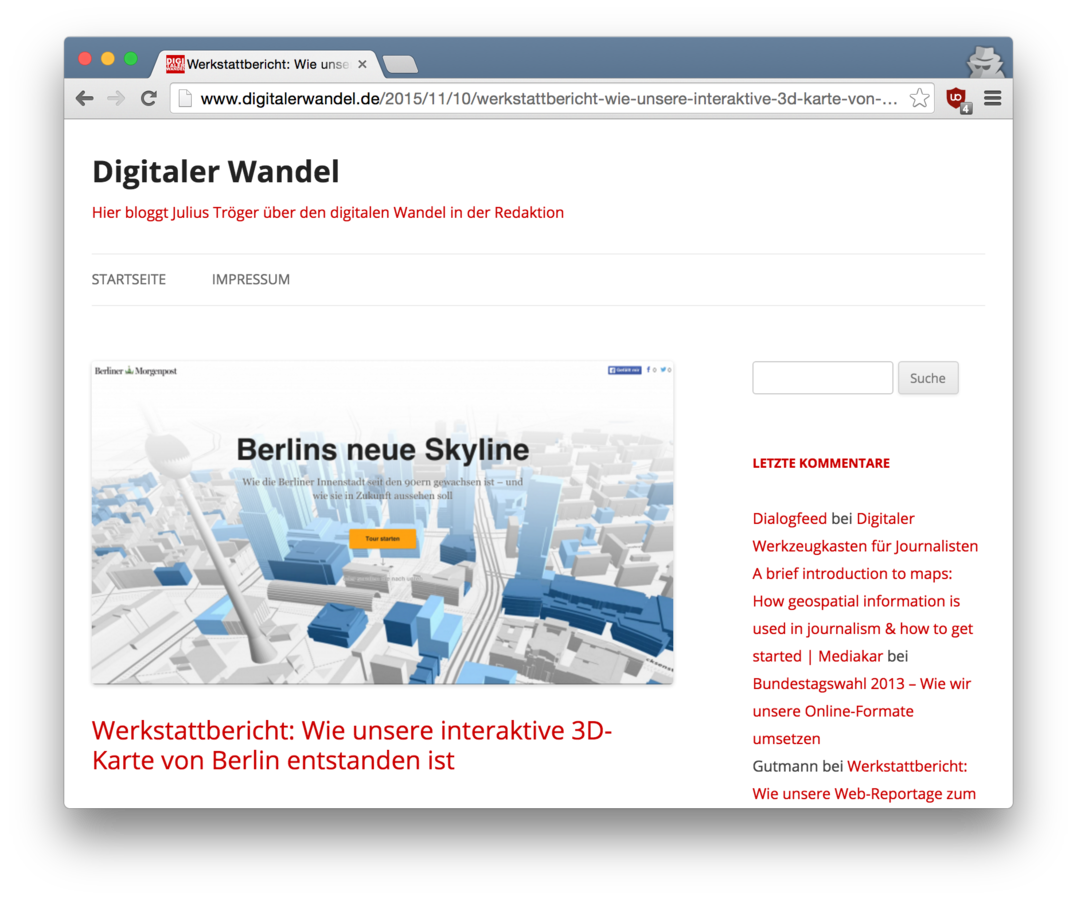Click the browser forward arrow

click(116, 98)
